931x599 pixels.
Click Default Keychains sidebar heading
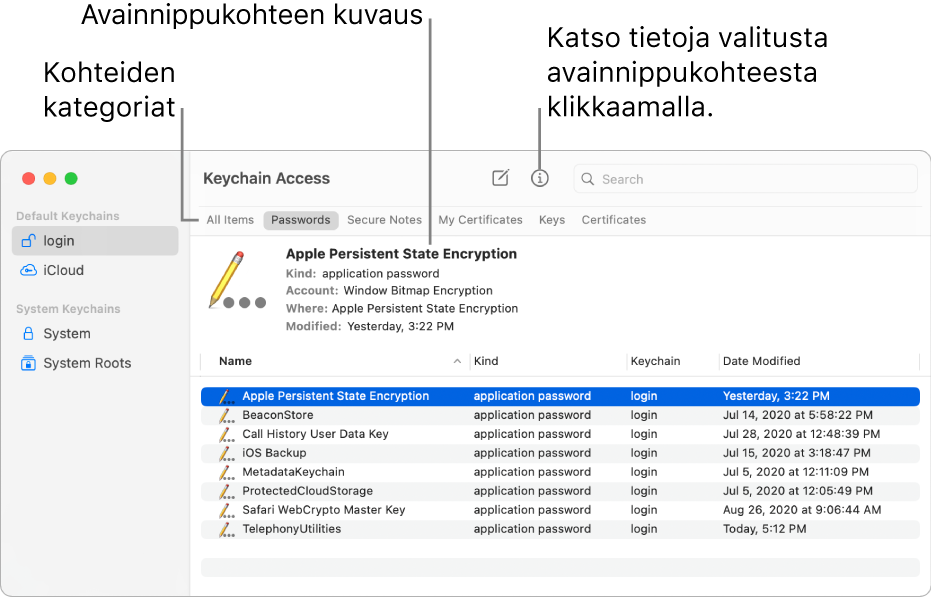[x=68, y=216]
